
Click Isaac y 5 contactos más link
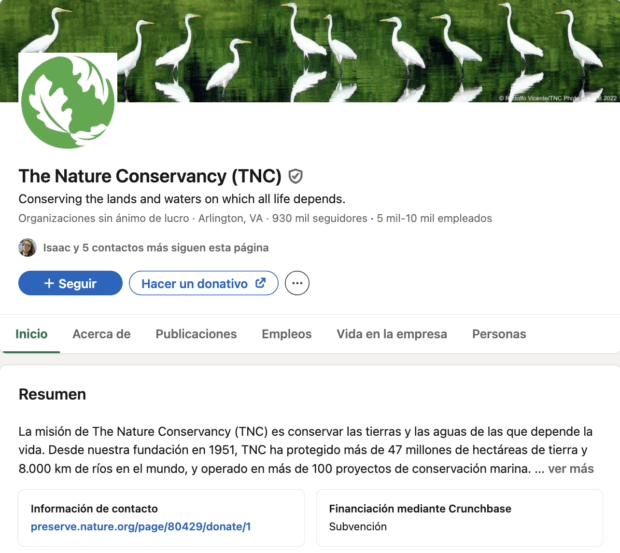[155, 247]
